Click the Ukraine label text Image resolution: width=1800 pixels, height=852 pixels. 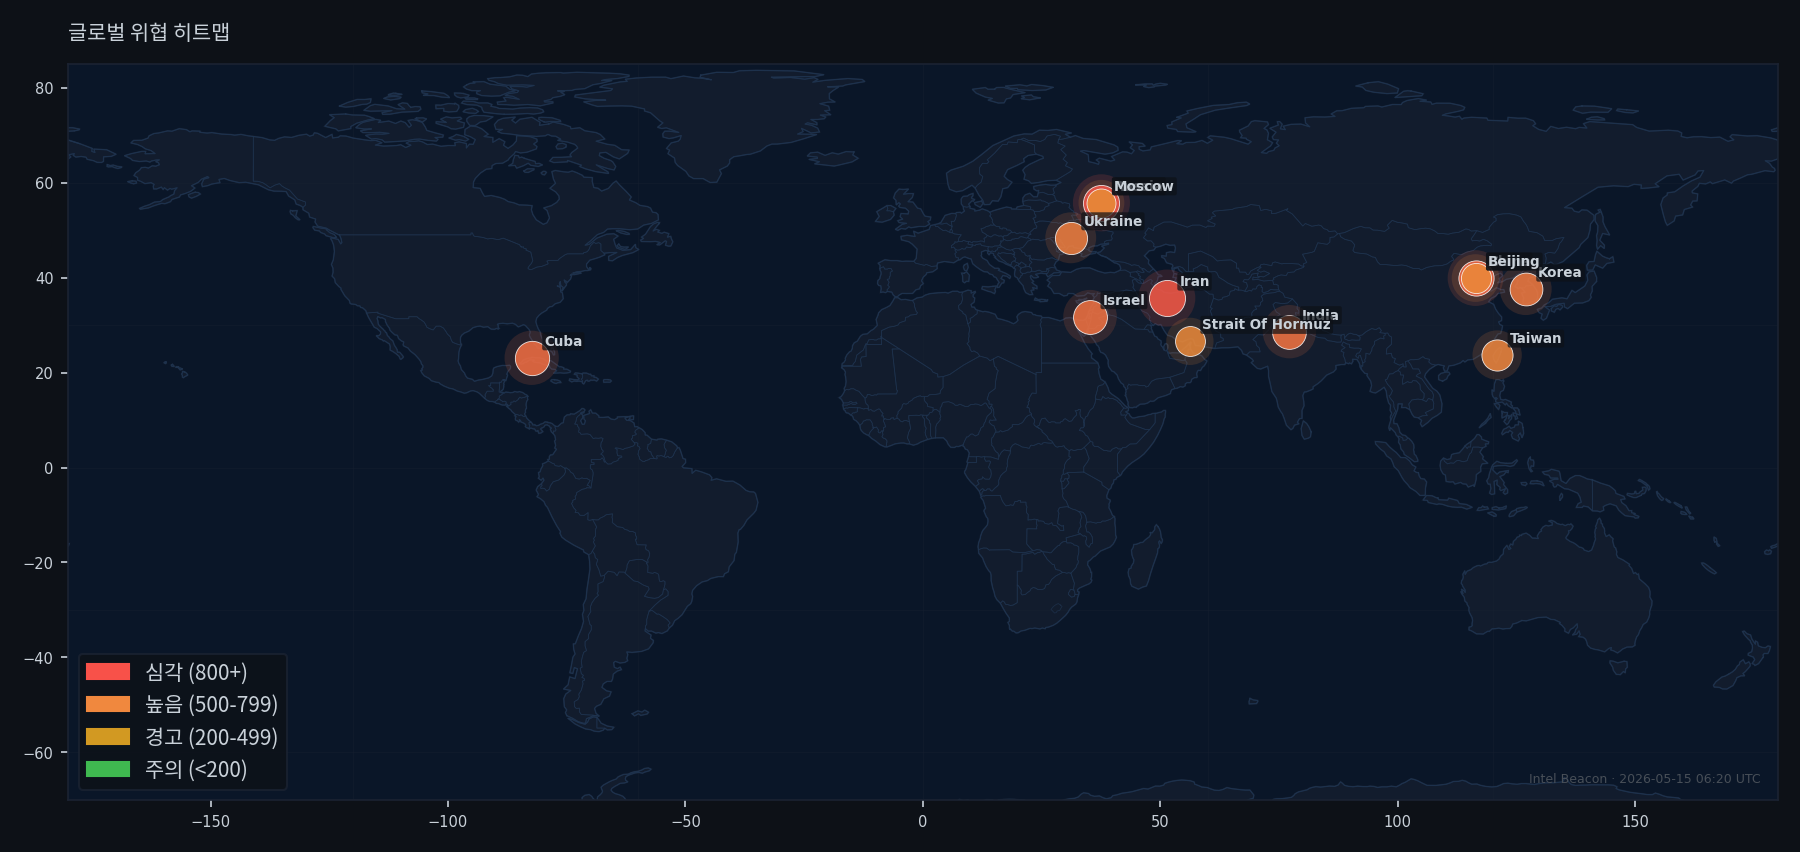pyautogui.click(x=1113, y=221)
